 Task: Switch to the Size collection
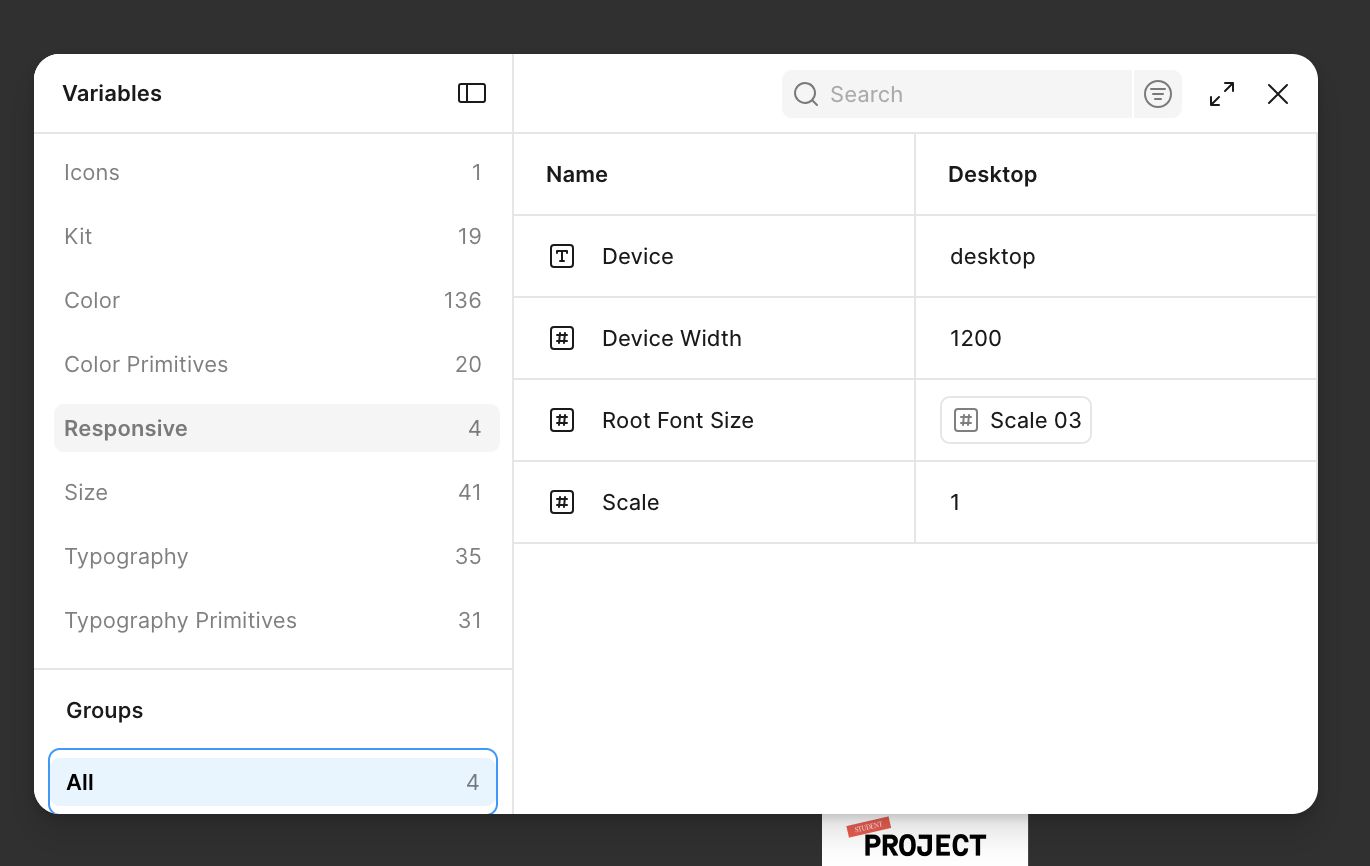277,492
